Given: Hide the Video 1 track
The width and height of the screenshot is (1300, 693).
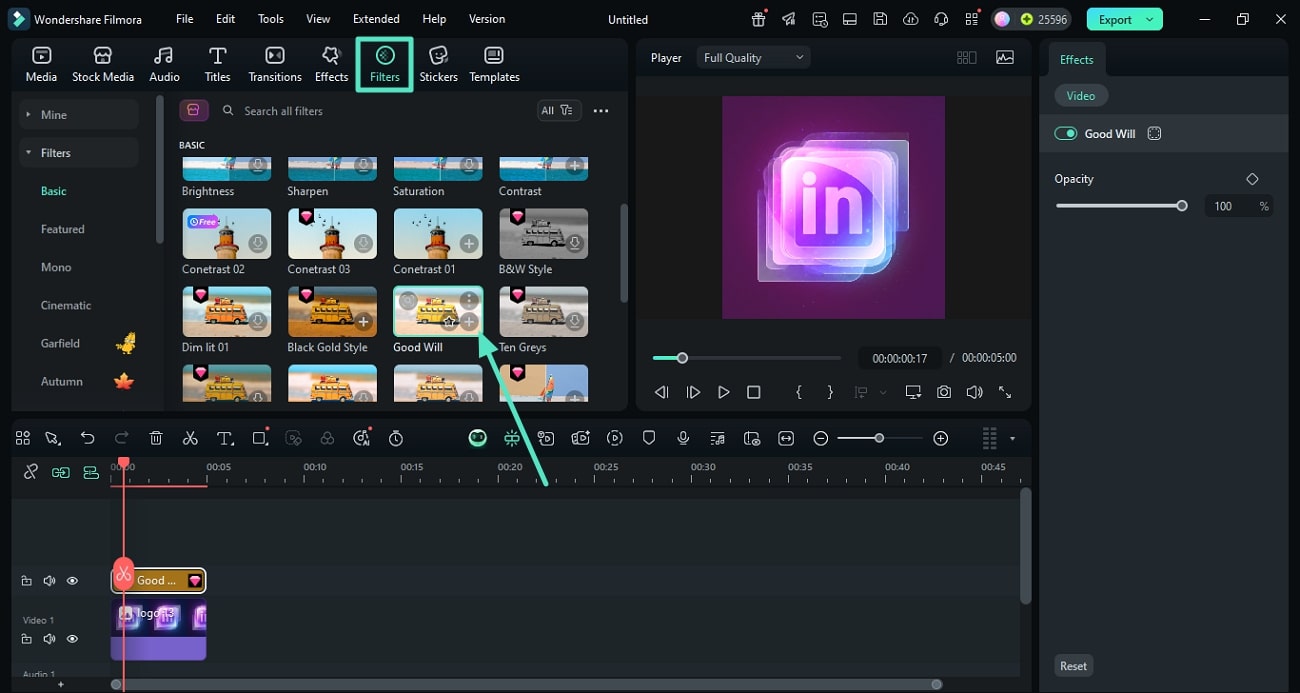Looking at the screenshot, I should click(x=72, y=638).
